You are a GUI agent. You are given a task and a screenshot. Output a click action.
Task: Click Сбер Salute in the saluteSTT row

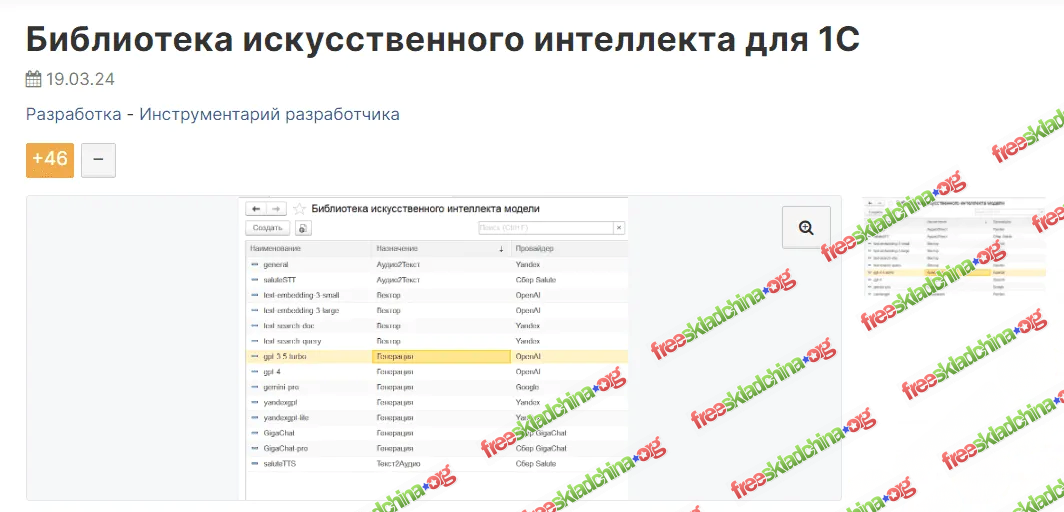tap(535, 279)
